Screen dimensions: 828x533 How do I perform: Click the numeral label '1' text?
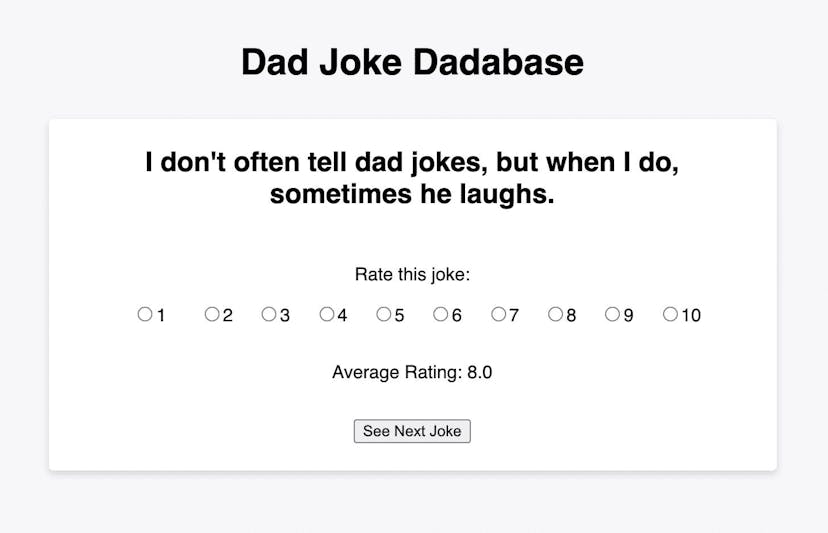click(161, 315)
